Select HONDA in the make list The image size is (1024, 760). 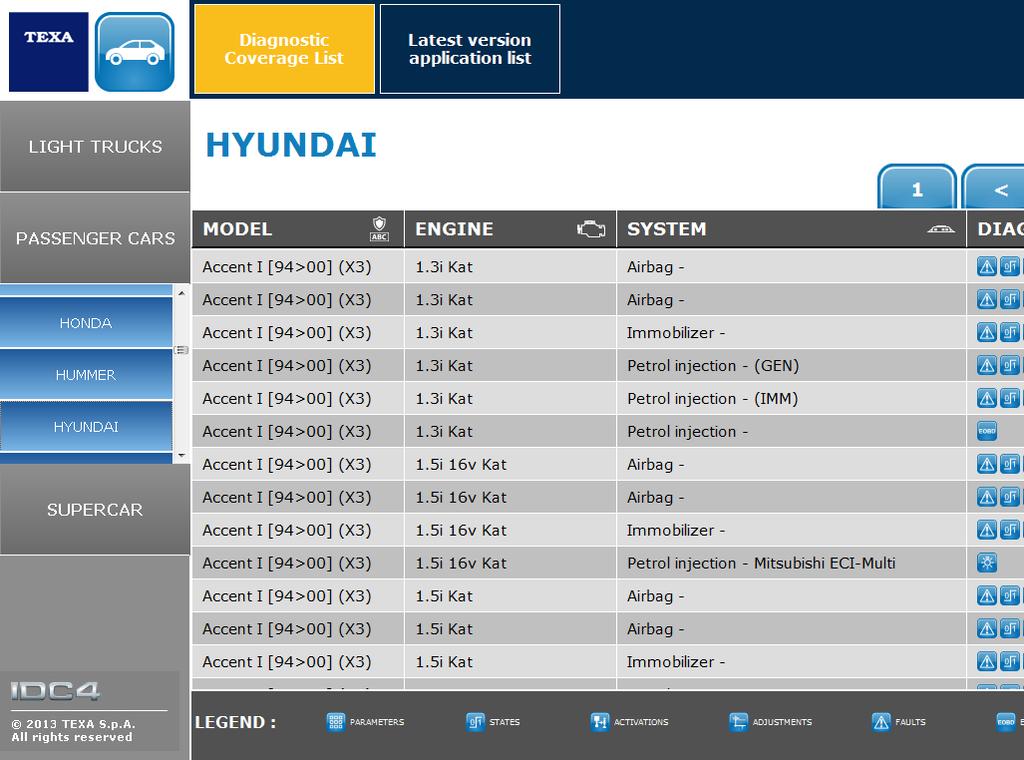click(x=86, y=323)
